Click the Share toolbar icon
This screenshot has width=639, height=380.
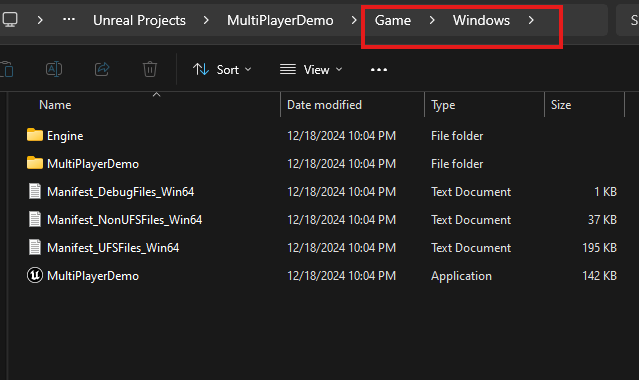[x=102, y=69]
